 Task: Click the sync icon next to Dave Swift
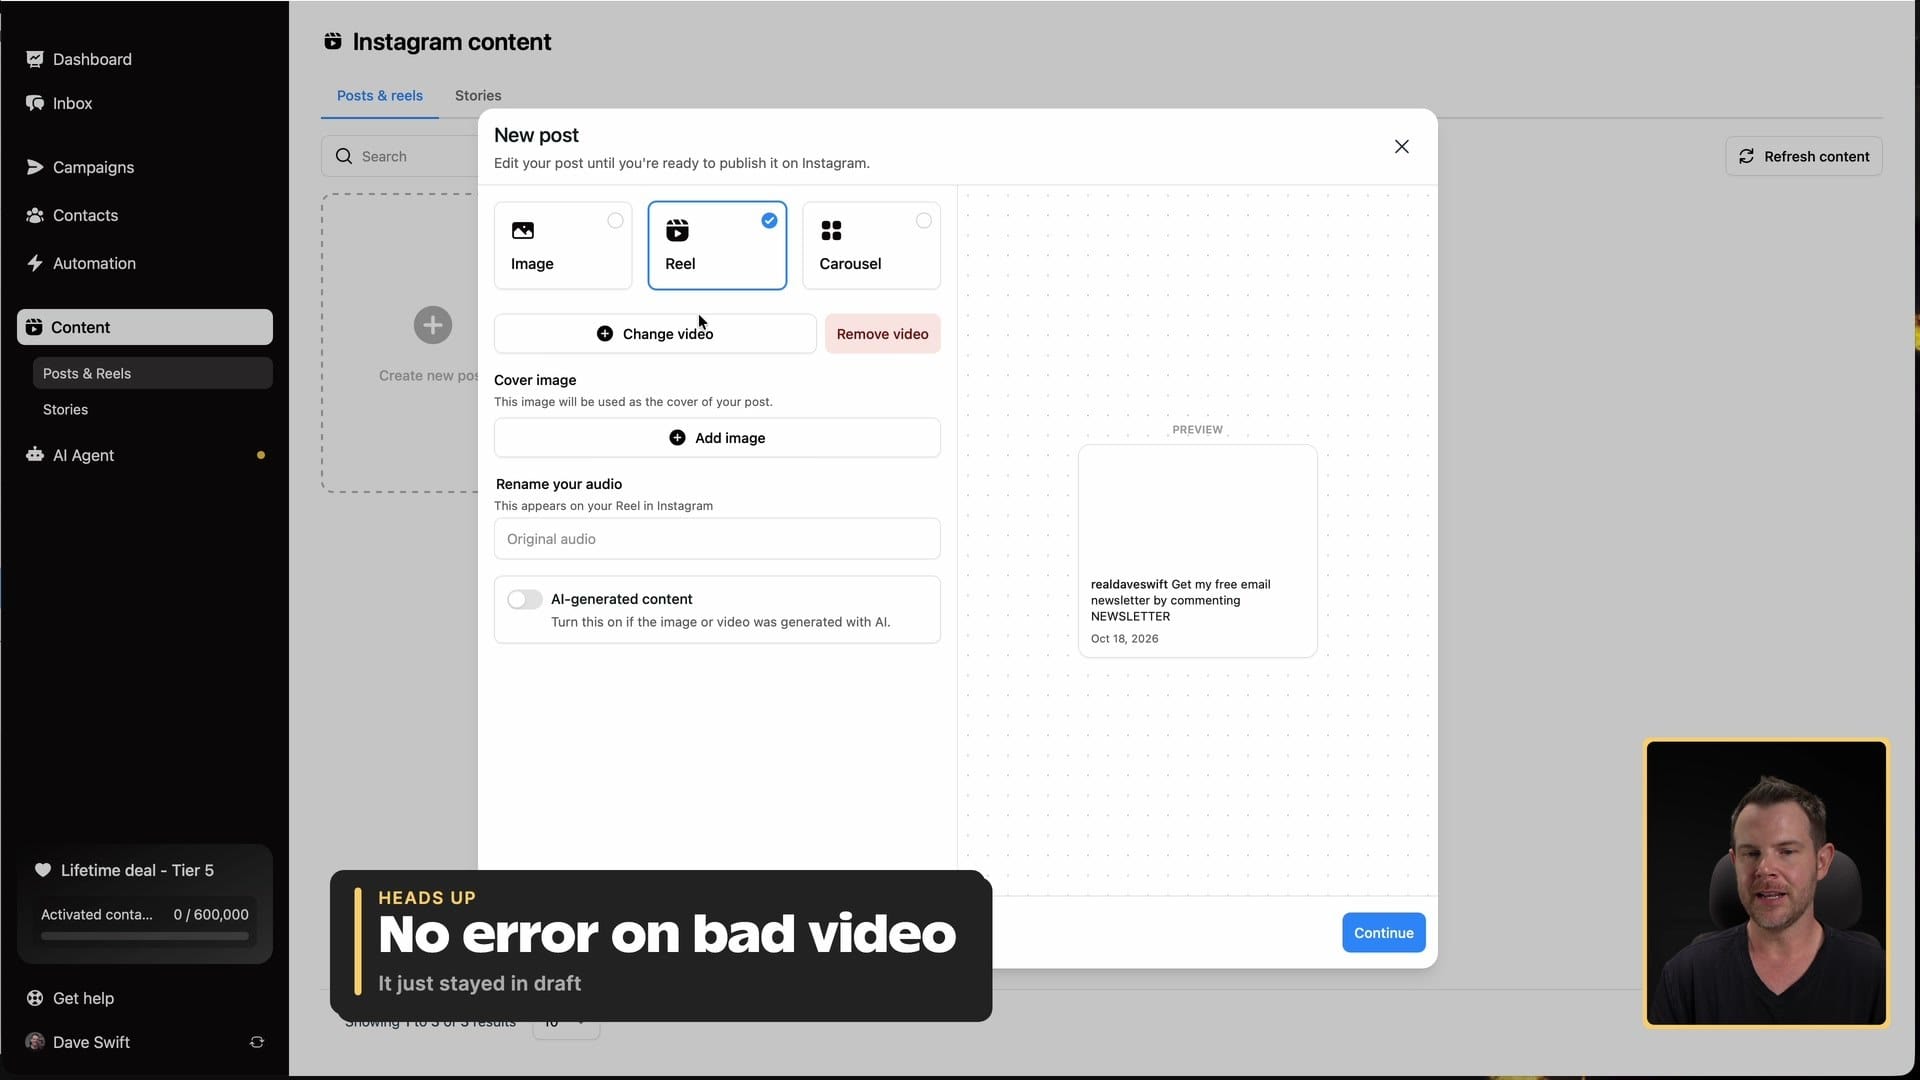click(x=257, y=1042)
